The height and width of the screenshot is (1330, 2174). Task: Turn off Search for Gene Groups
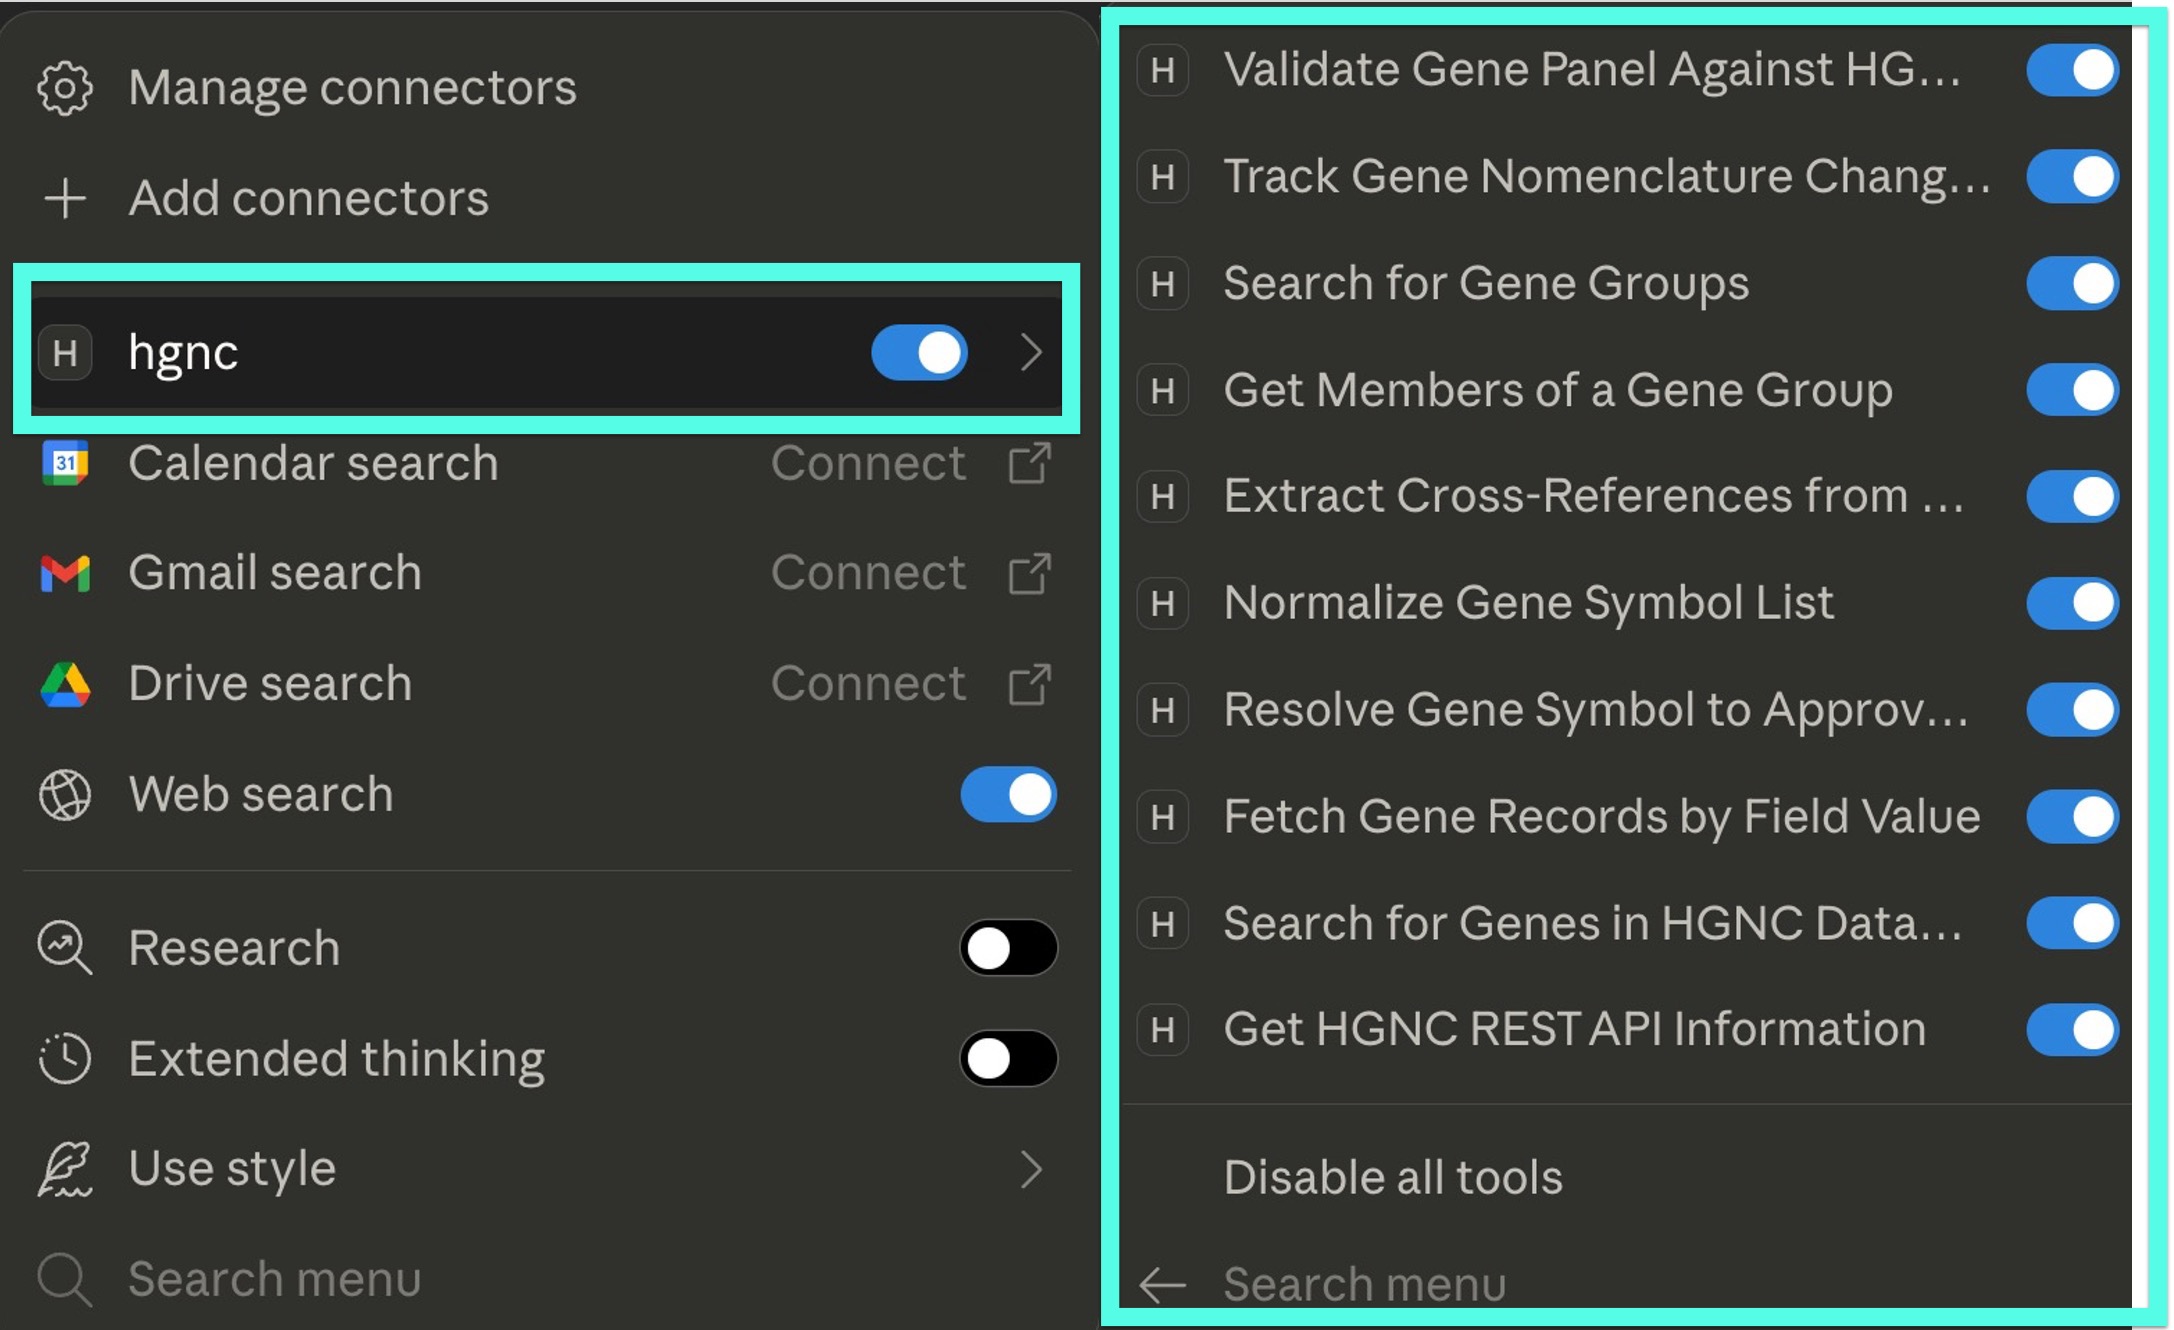2071,284
